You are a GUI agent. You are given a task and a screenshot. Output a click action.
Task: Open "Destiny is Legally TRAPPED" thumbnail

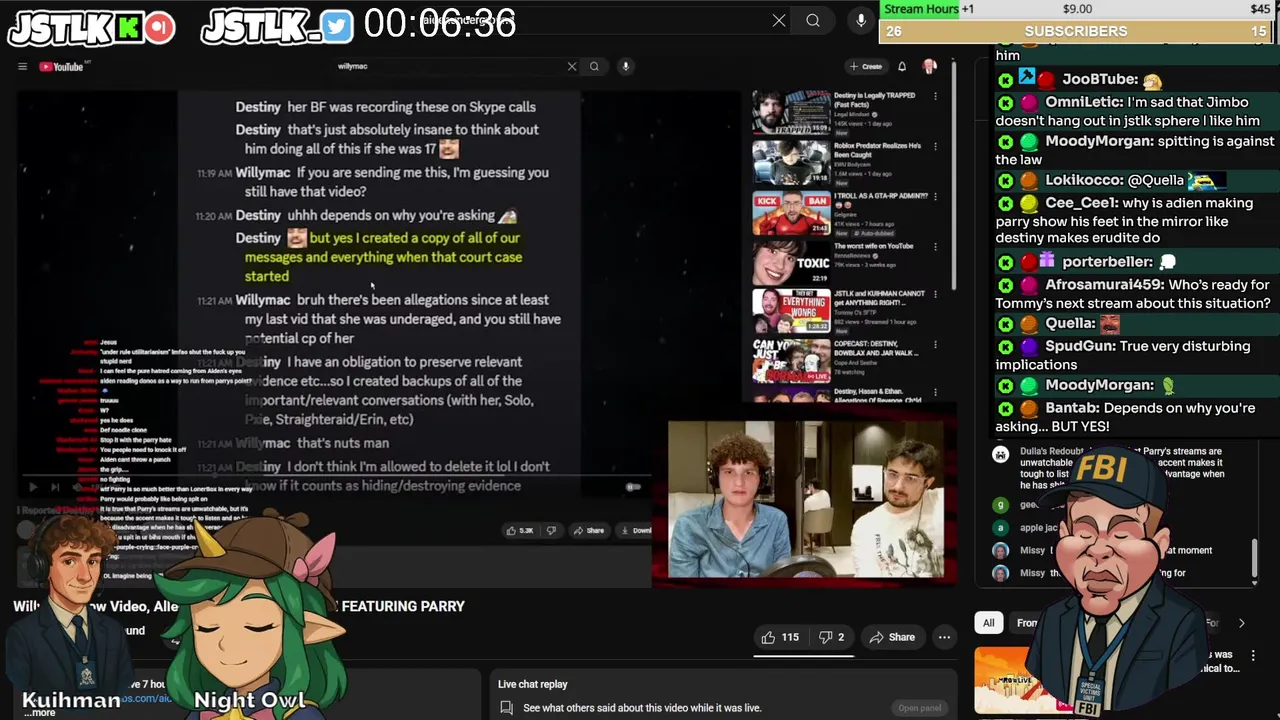(791, 113)
